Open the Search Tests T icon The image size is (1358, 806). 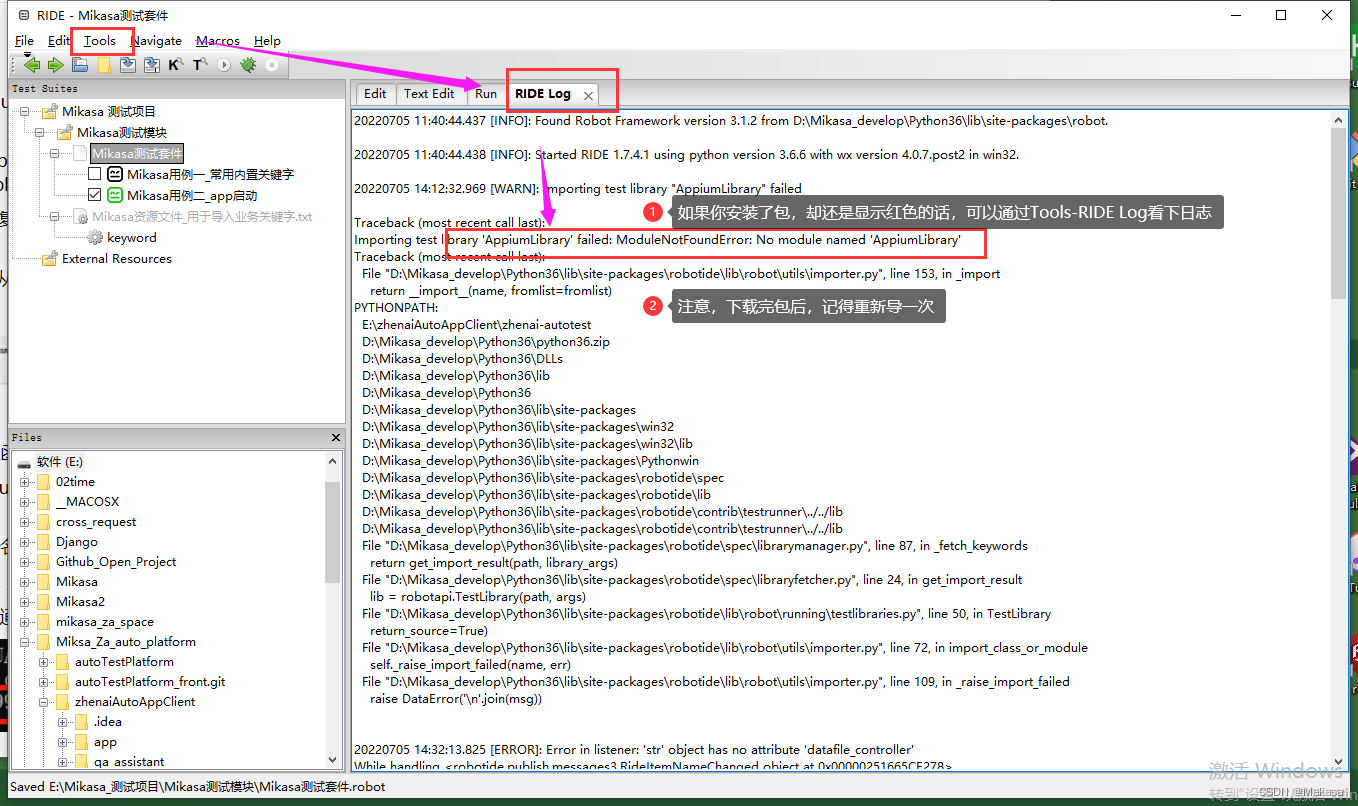point(200,65)
